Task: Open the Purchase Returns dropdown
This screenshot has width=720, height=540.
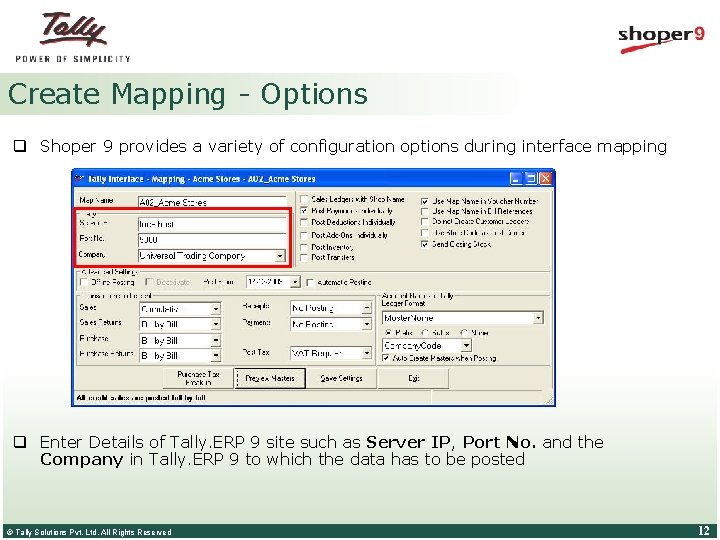Action: (x=215, y=355)
